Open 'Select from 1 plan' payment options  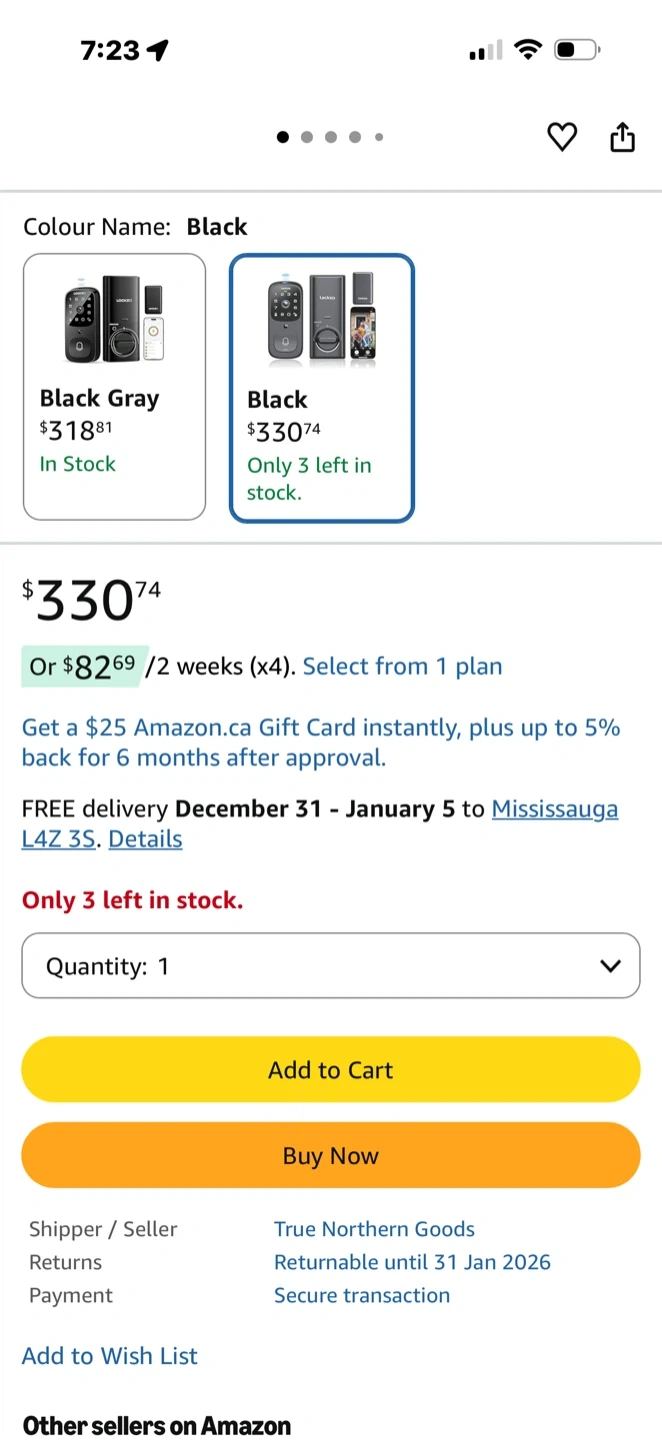click(x=402, y=666)
